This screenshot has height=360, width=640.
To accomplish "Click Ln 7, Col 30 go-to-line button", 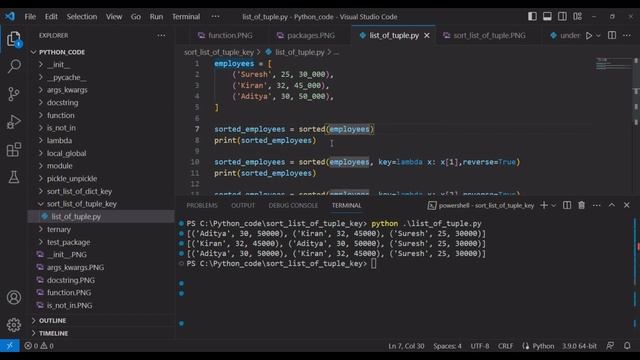I will (x=406, y=346).
